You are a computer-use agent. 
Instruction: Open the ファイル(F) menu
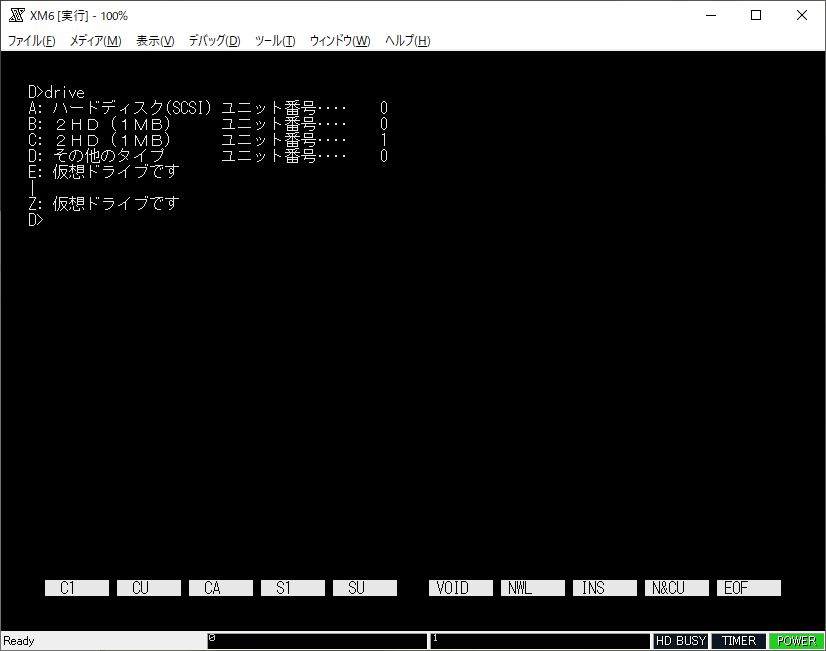[x=31, y=41]
